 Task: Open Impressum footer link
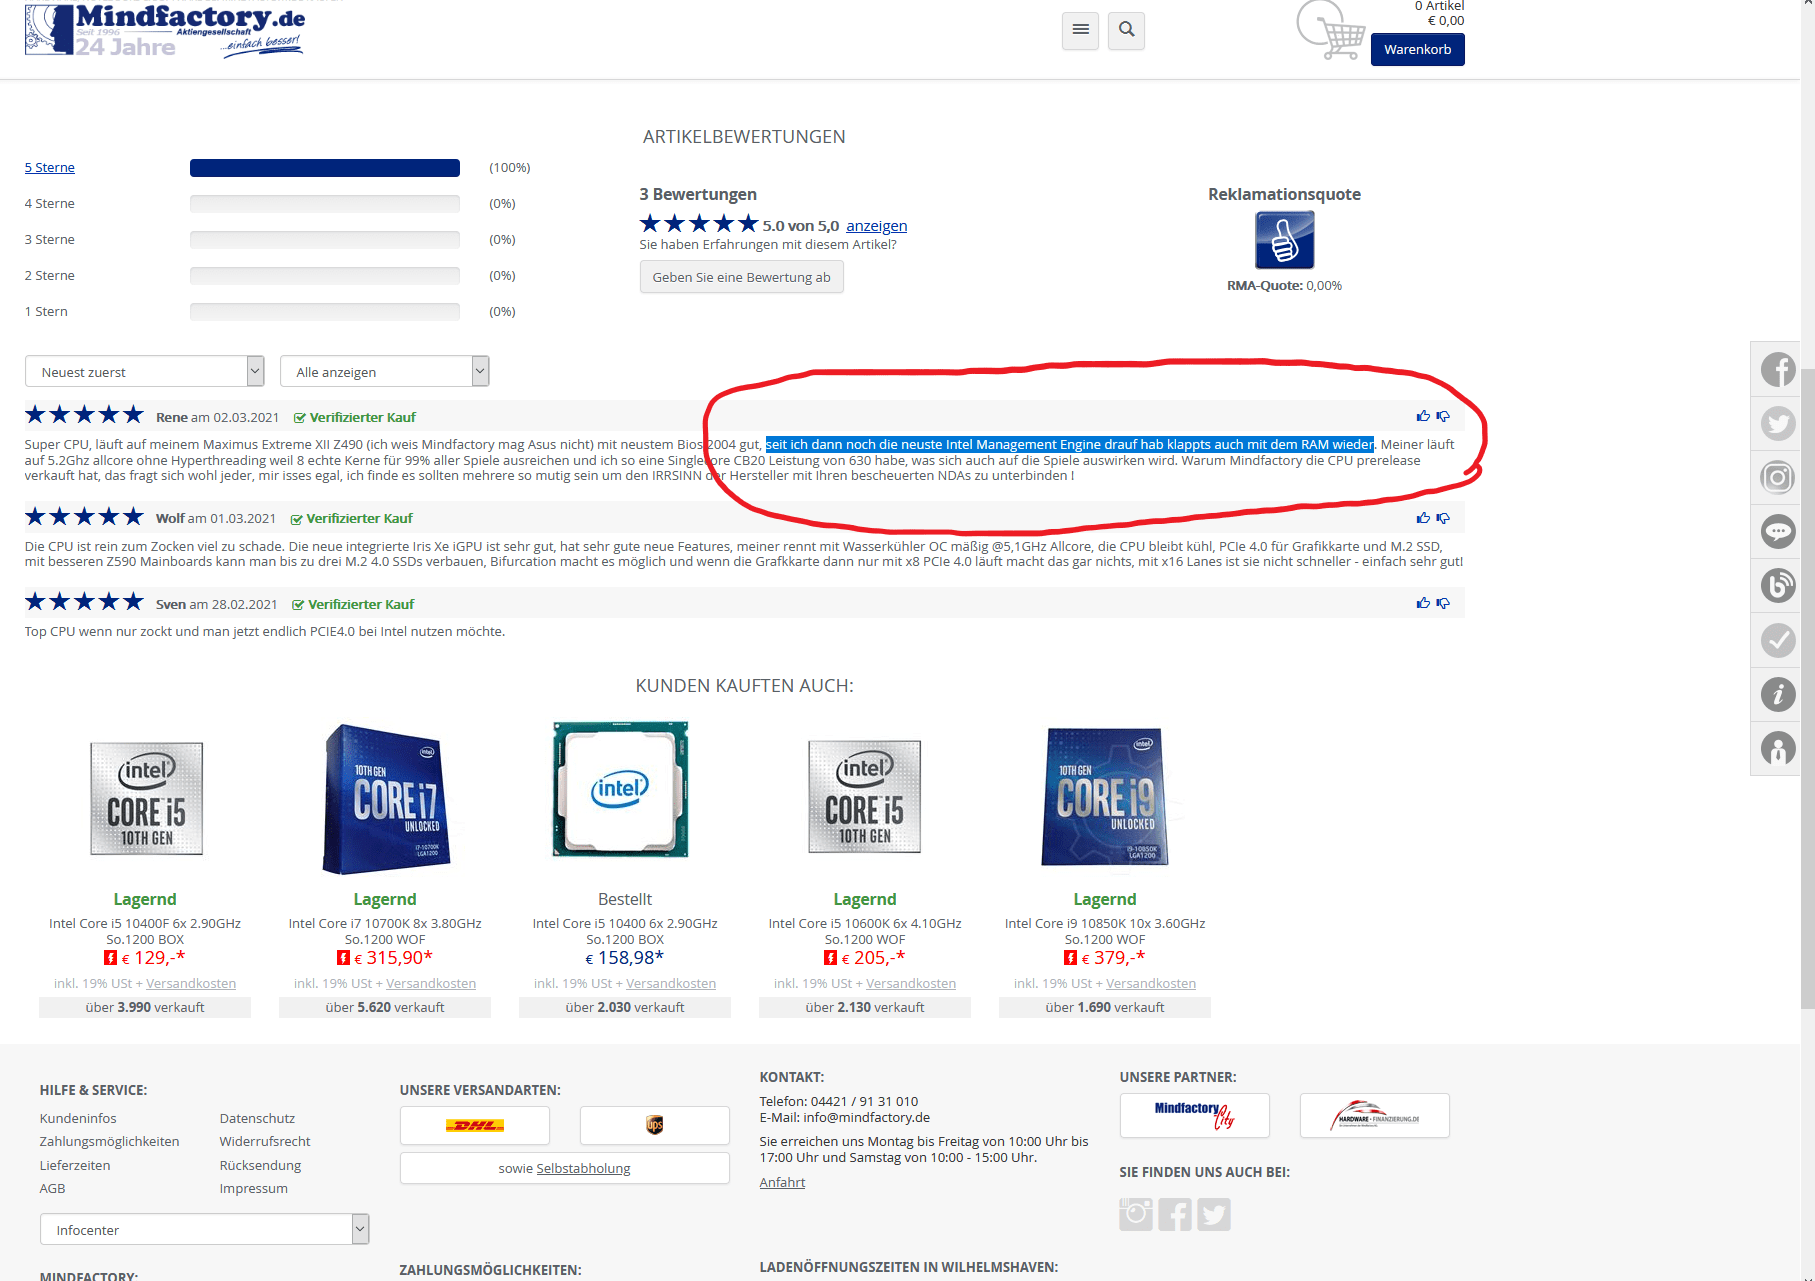click(x=254, y=1188)
